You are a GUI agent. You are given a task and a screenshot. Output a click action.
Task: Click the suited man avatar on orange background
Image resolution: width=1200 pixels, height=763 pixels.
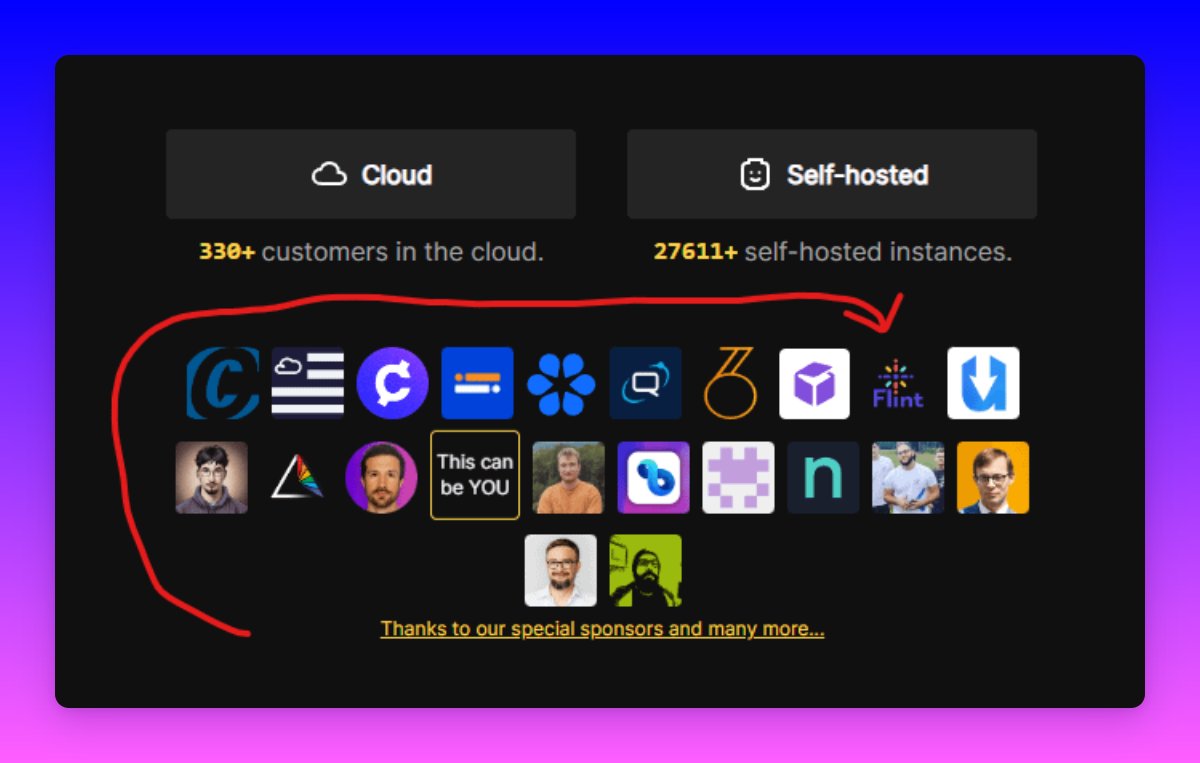(993, 477)
